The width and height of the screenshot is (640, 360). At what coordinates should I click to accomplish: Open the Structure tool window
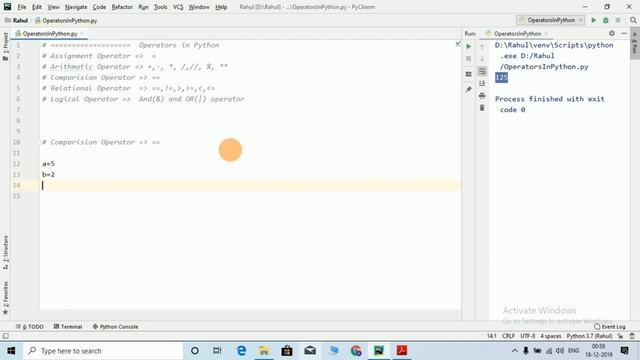coord(5,252)
